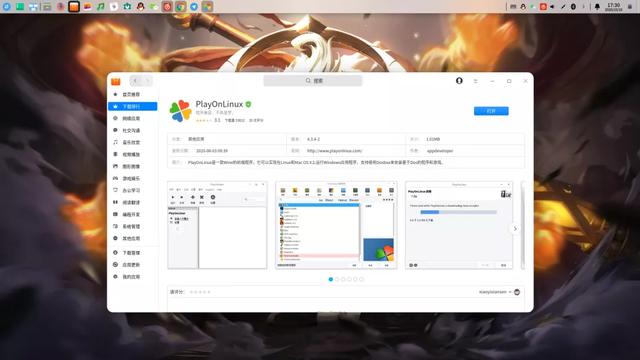Open the third screenshot showing progress bar
640x360 pixels.
click(459, 225)
